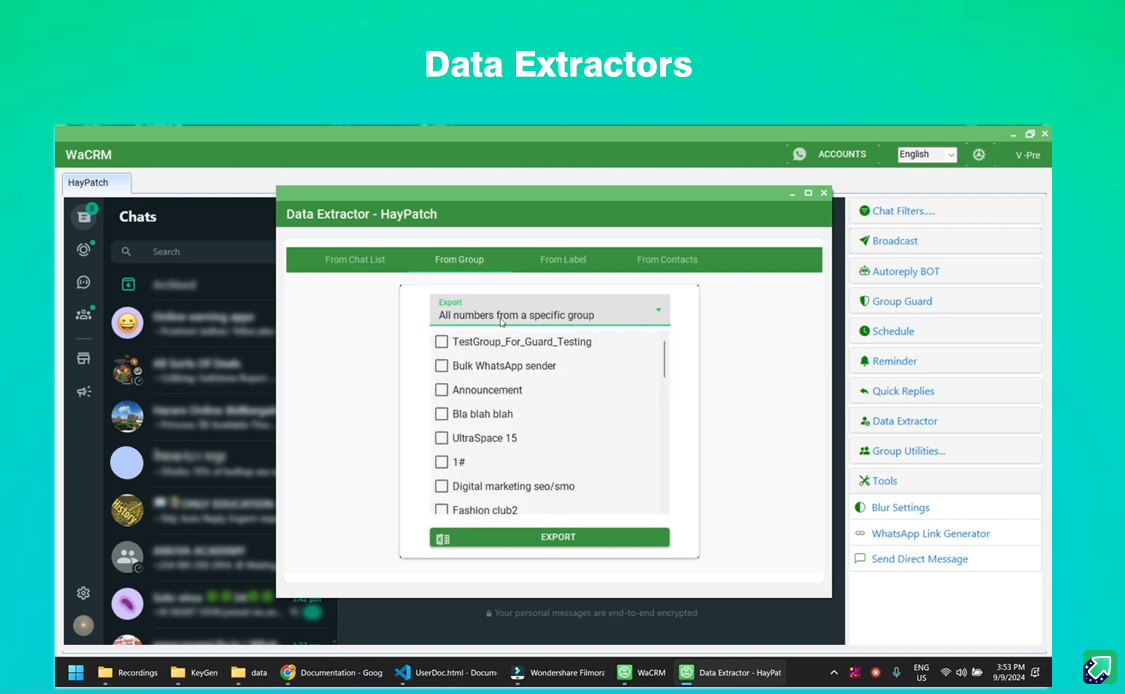The image size is (1125, 694).
Task: Expand the English language dropdown
Action: coord(927,154)
